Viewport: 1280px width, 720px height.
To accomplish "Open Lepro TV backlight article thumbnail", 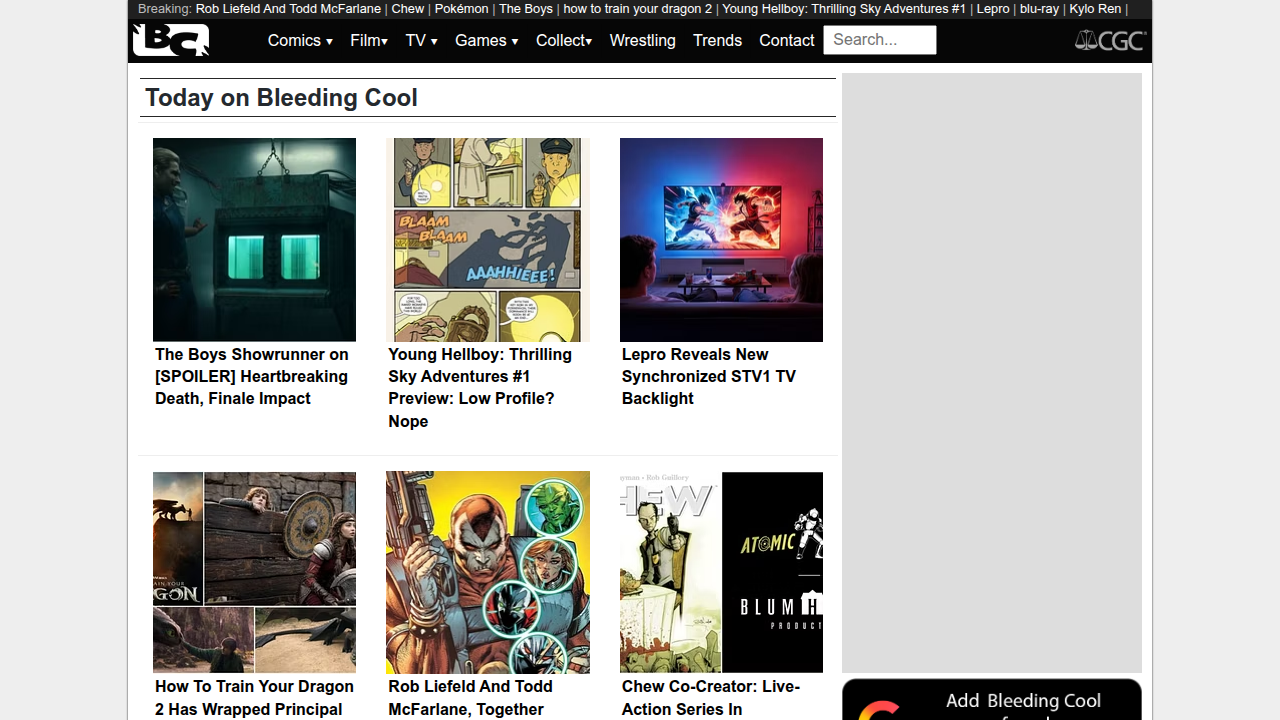I will pos(721,240).
